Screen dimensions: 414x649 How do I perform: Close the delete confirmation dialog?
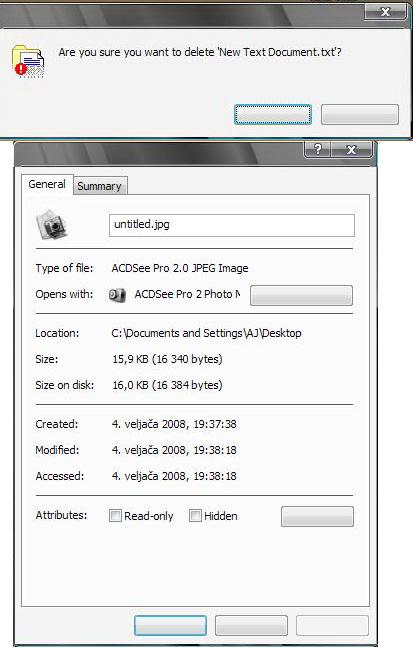pyautogui.click(x=385, y=12)
